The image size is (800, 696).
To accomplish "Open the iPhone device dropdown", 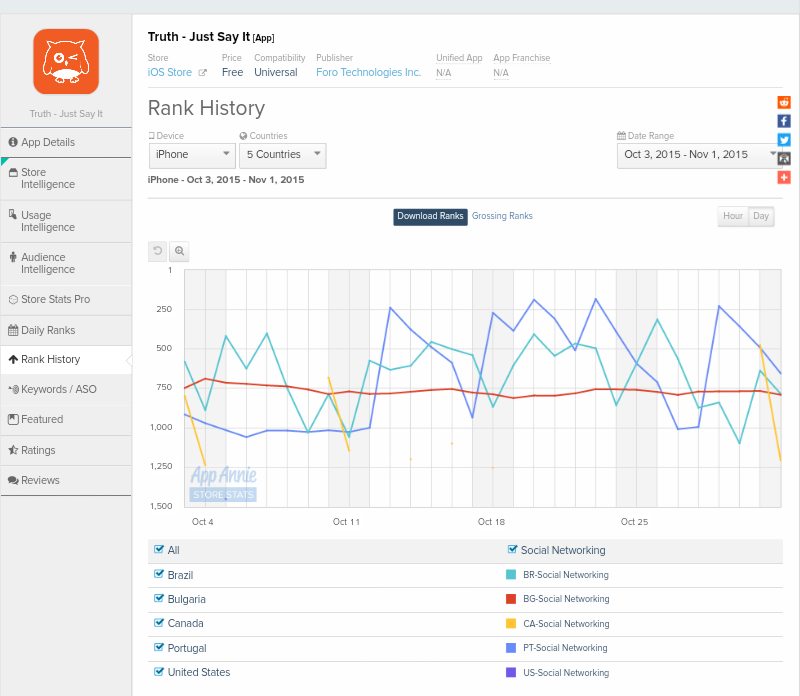I will pos(192,155).
